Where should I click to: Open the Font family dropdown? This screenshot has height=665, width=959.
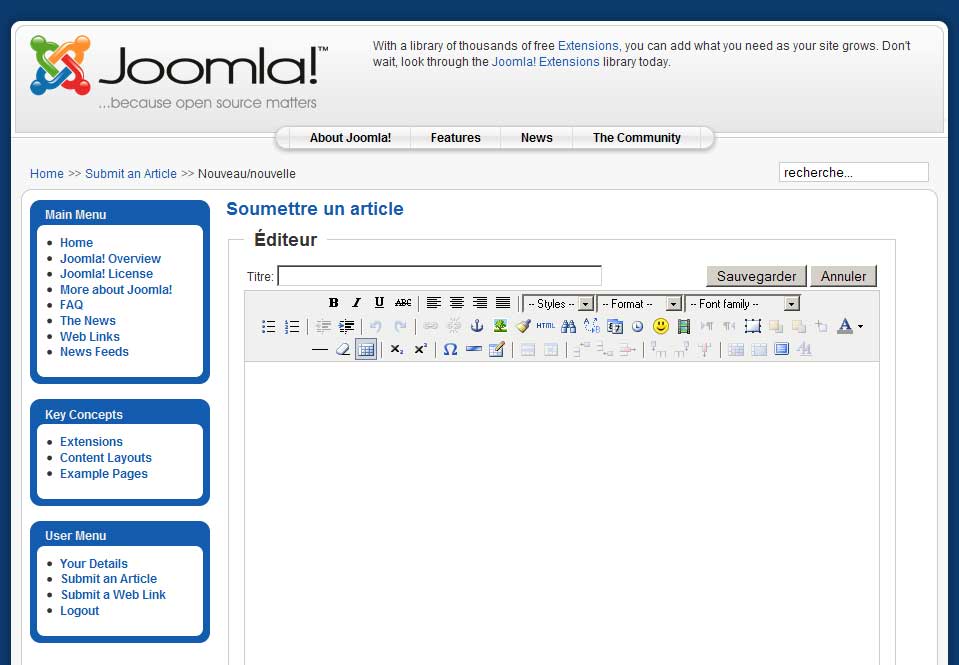click(x=742, y=303)
